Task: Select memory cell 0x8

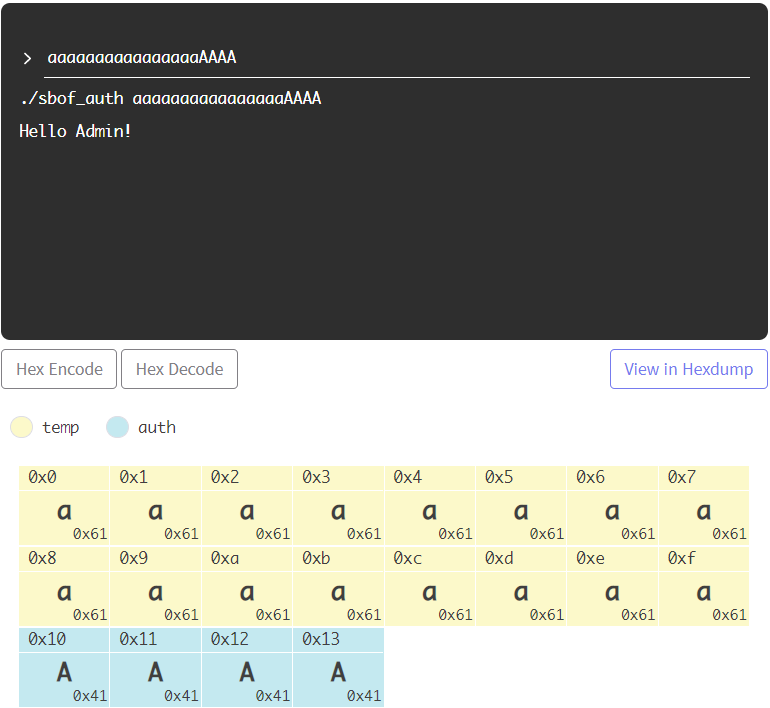Action: pyautogui.click(x=64, y=587)
